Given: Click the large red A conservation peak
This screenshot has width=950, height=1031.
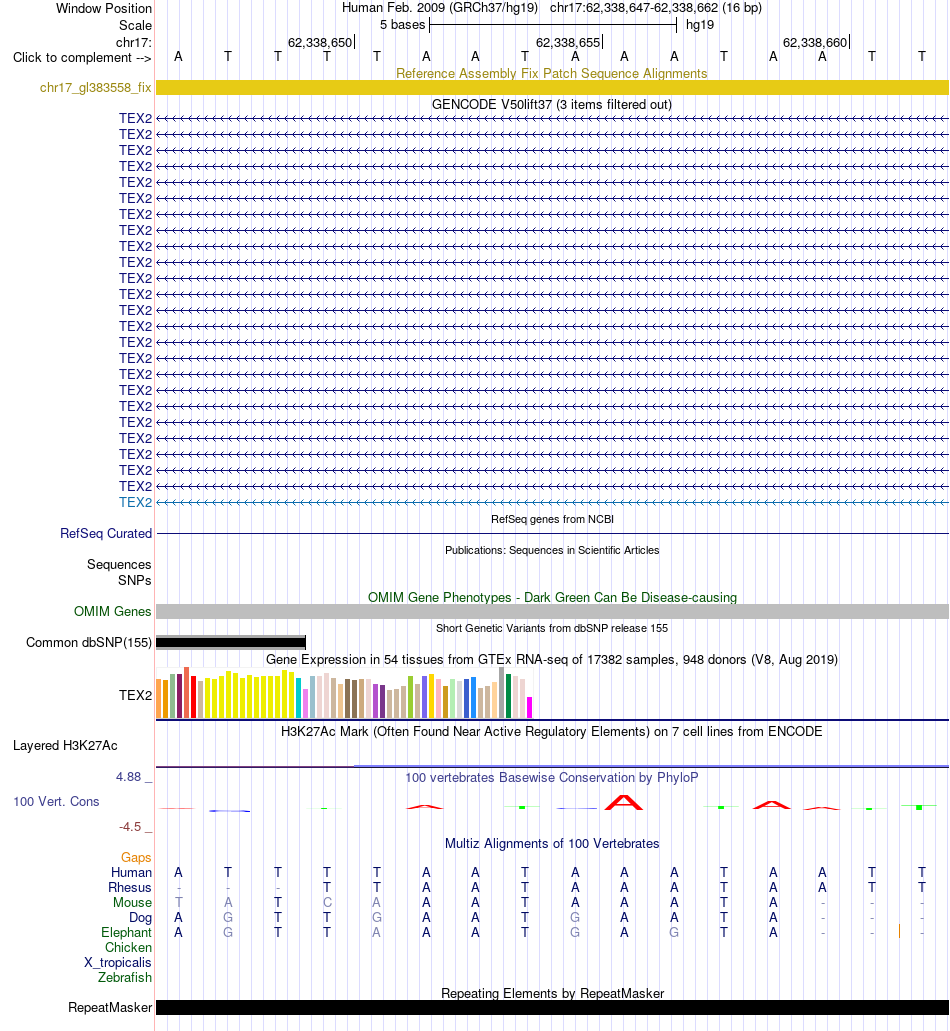Looking at the screenshot, I should tap(623, 802).
